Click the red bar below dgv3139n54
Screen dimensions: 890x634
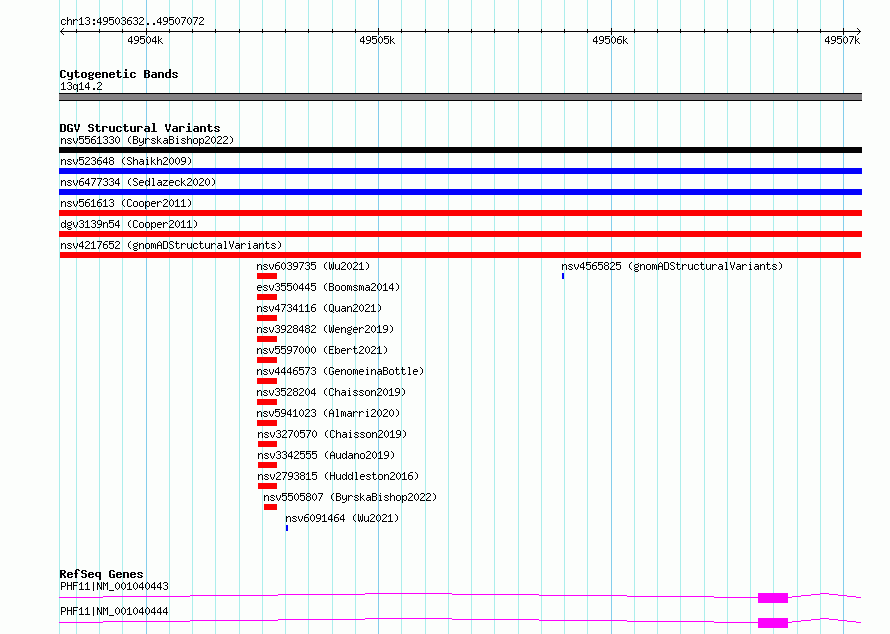[x=460, y=234]
